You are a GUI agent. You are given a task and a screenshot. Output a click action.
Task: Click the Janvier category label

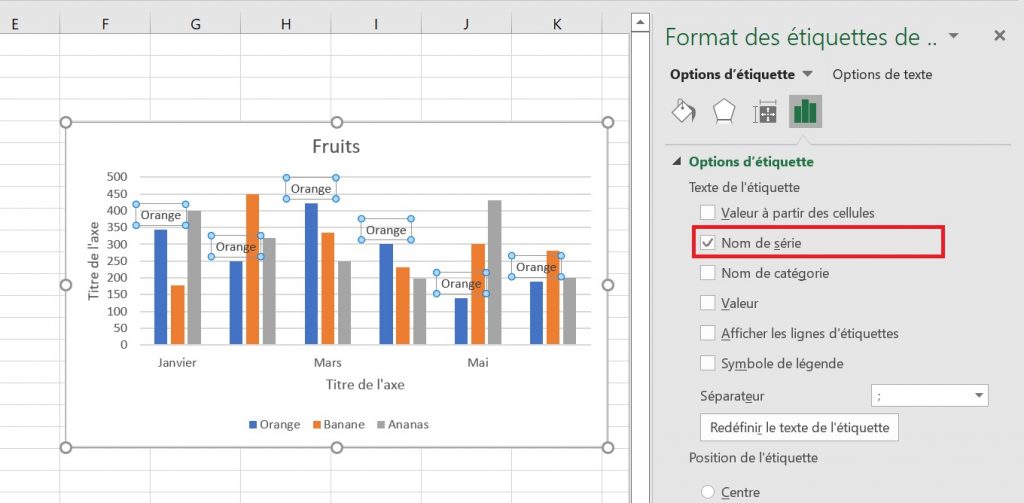click(177, 363)
